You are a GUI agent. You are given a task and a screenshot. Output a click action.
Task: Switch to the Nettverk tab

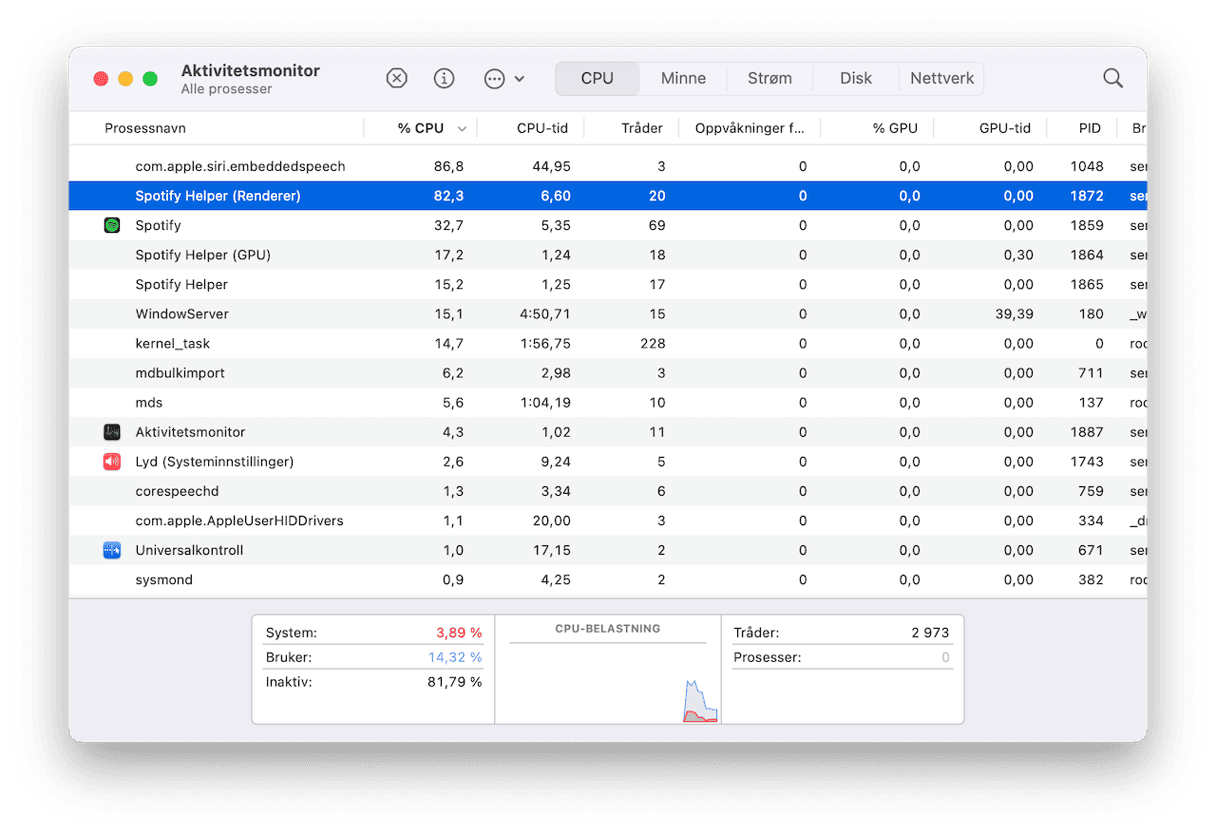click(941, 78)
